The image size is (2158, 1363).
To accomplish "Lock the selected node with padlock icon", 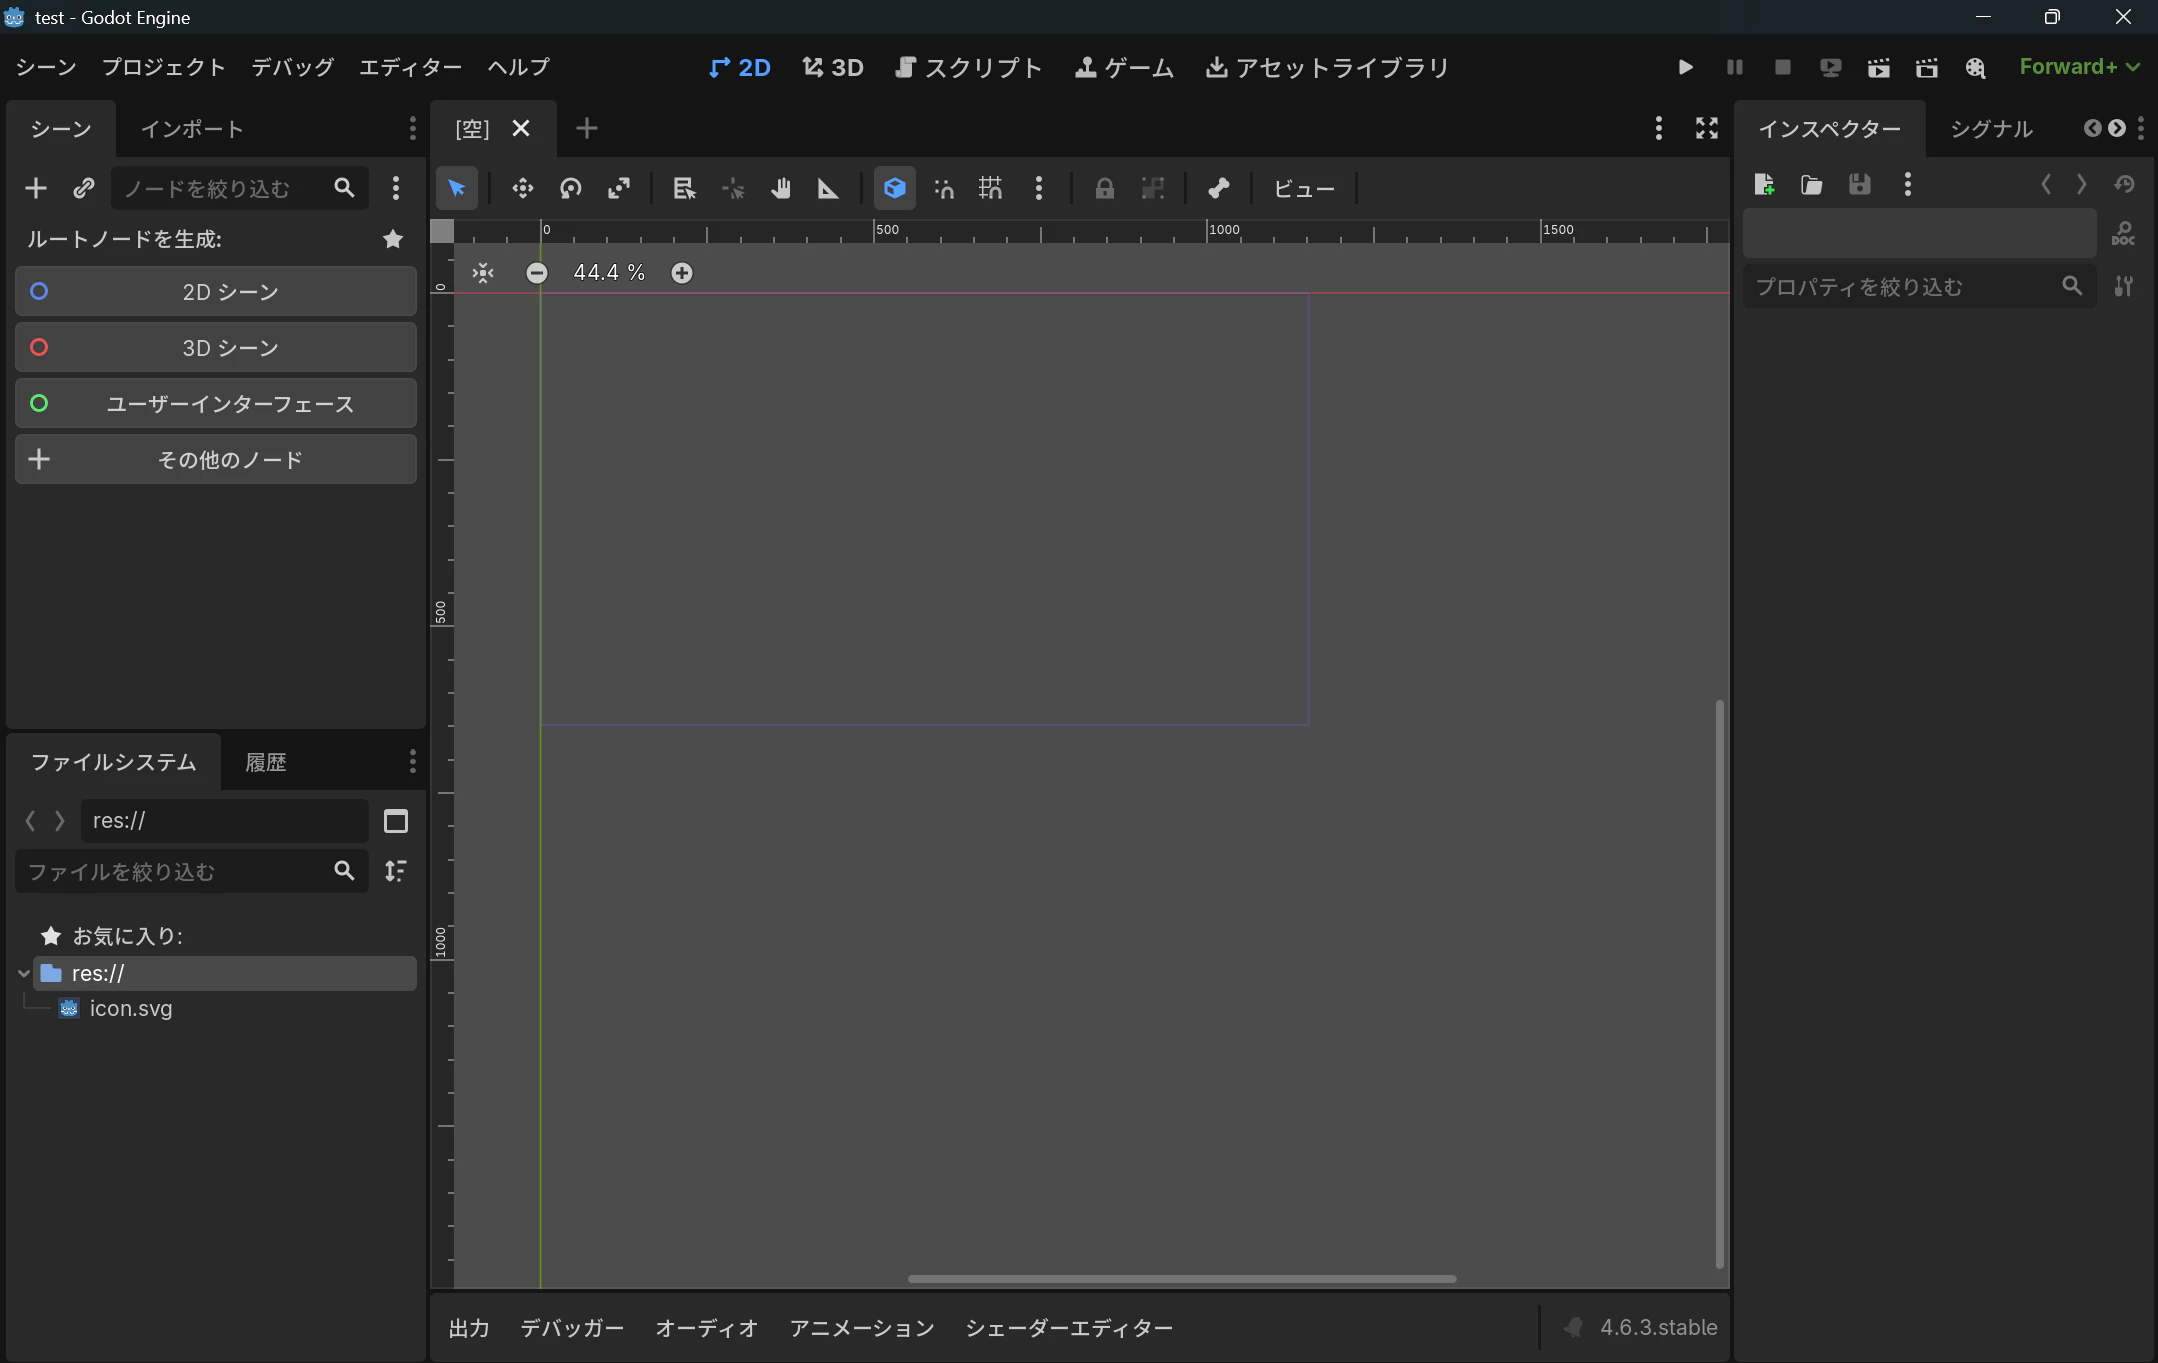I will tap(1104, 188).
